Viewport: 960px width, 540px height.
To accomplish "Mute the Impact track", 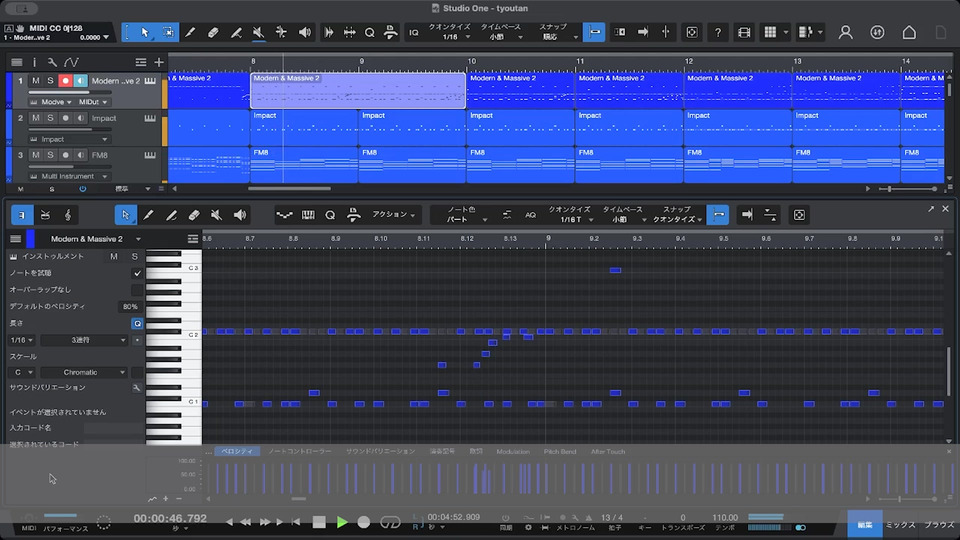I will pyautogui.click(x=36, y=118).
